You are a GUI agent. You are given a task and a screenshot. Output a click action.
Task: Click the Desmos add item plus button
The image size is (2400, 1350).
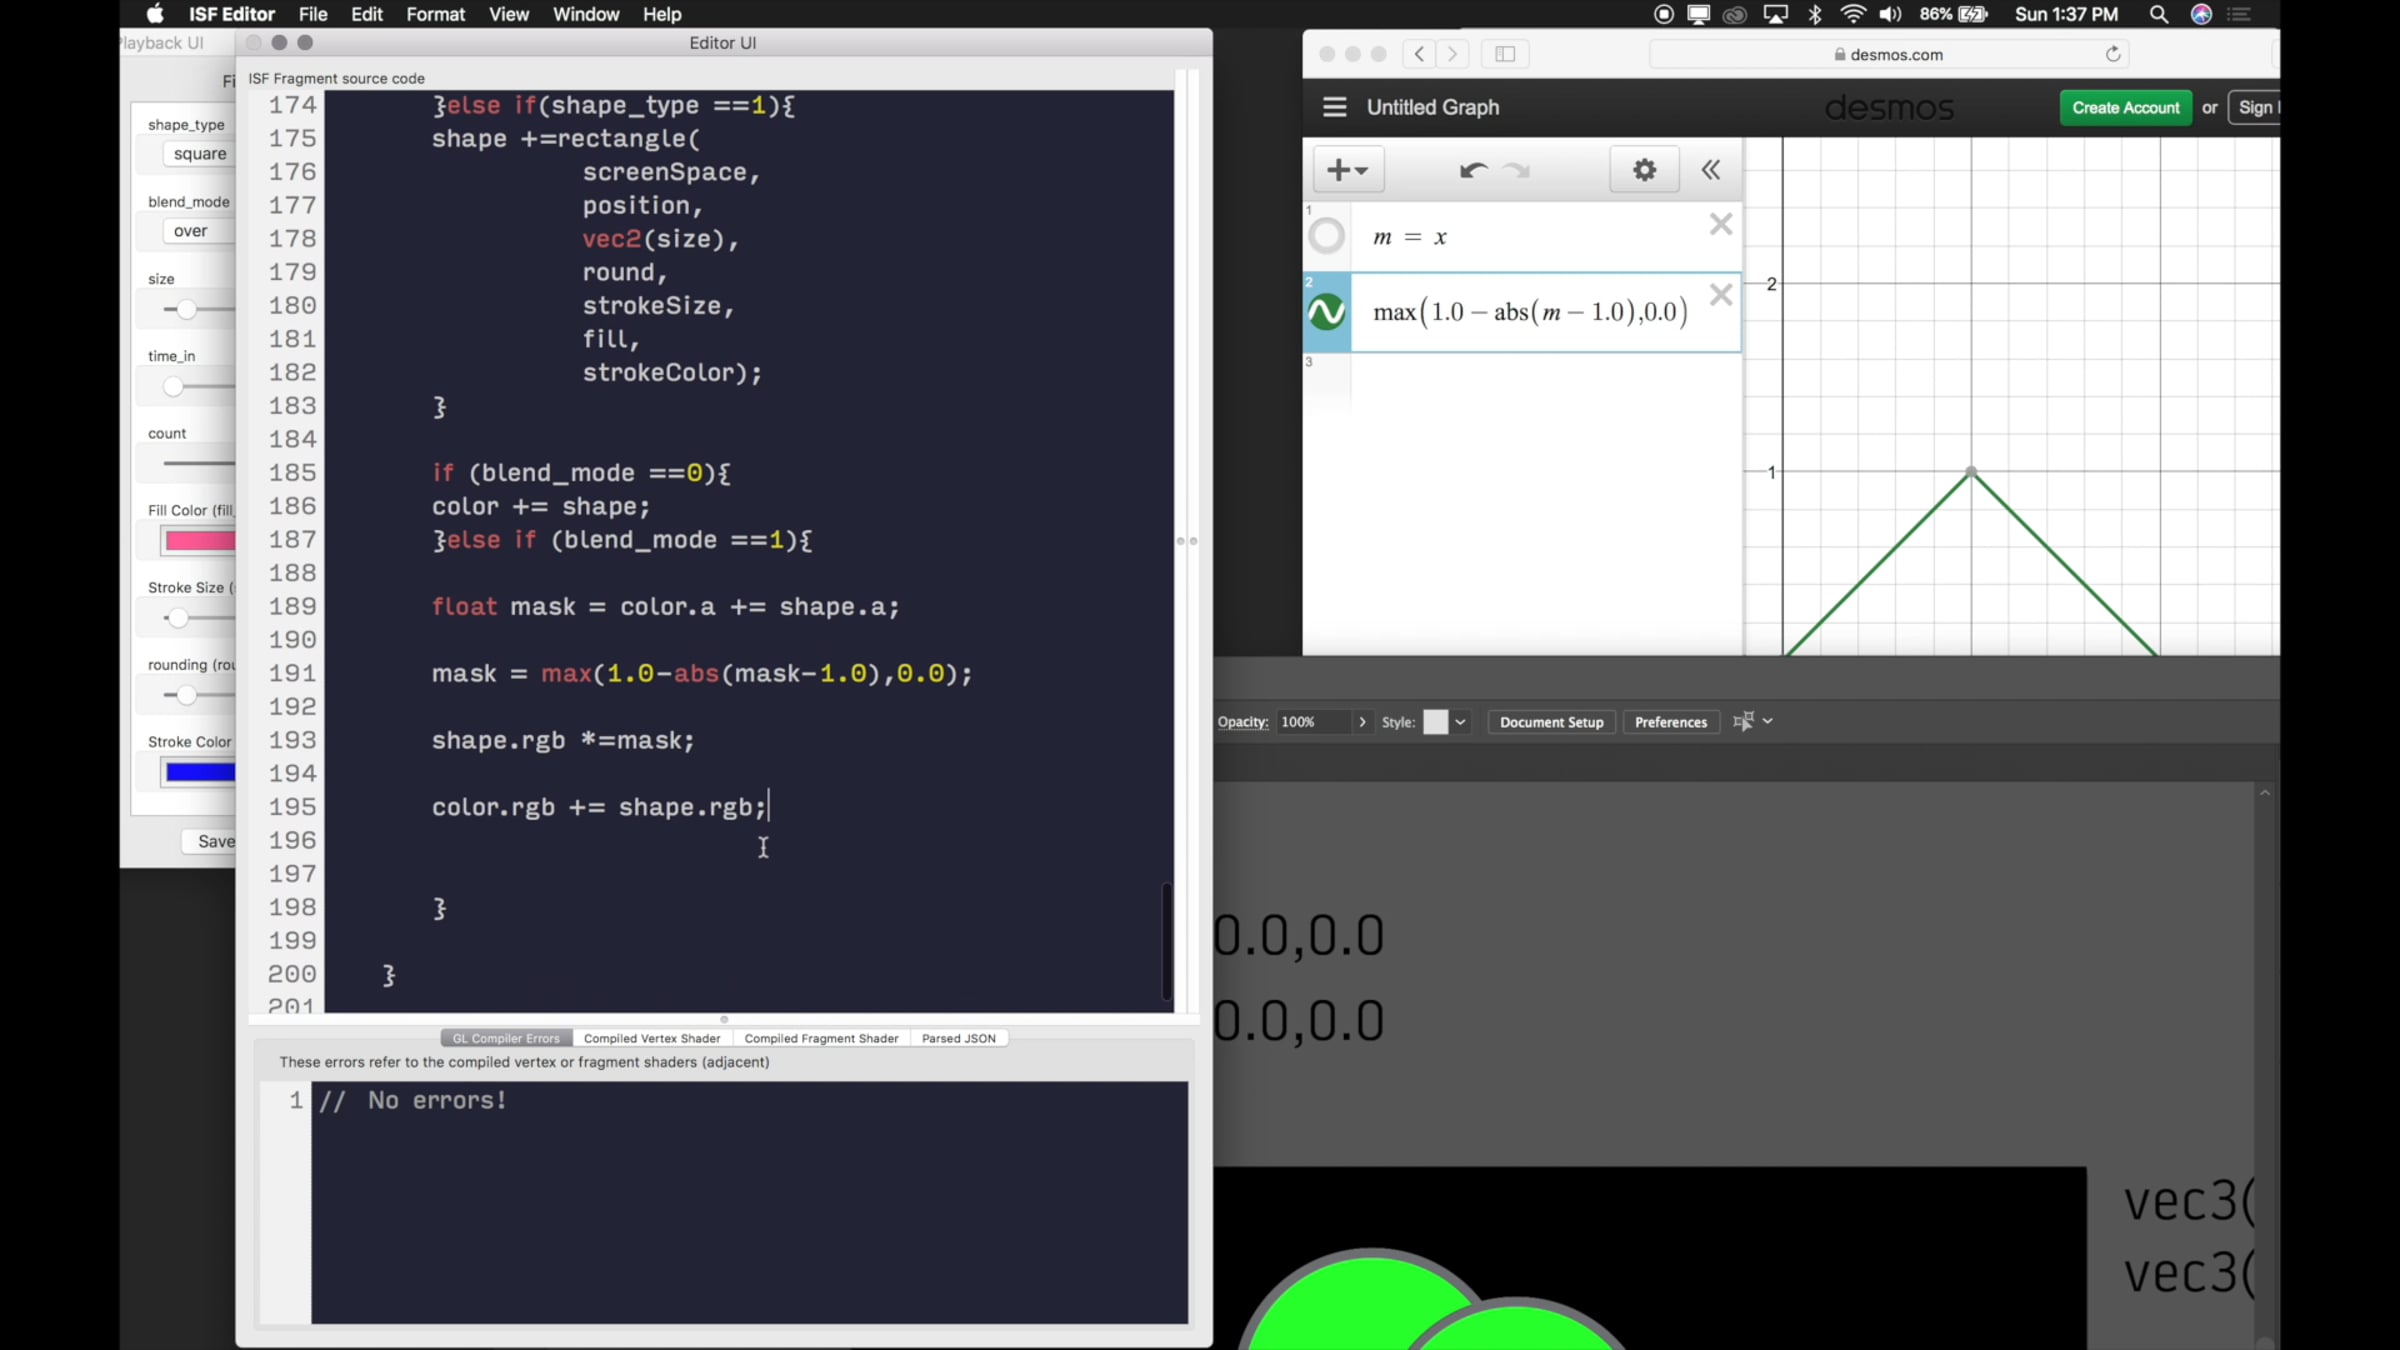click(1348, 170)
